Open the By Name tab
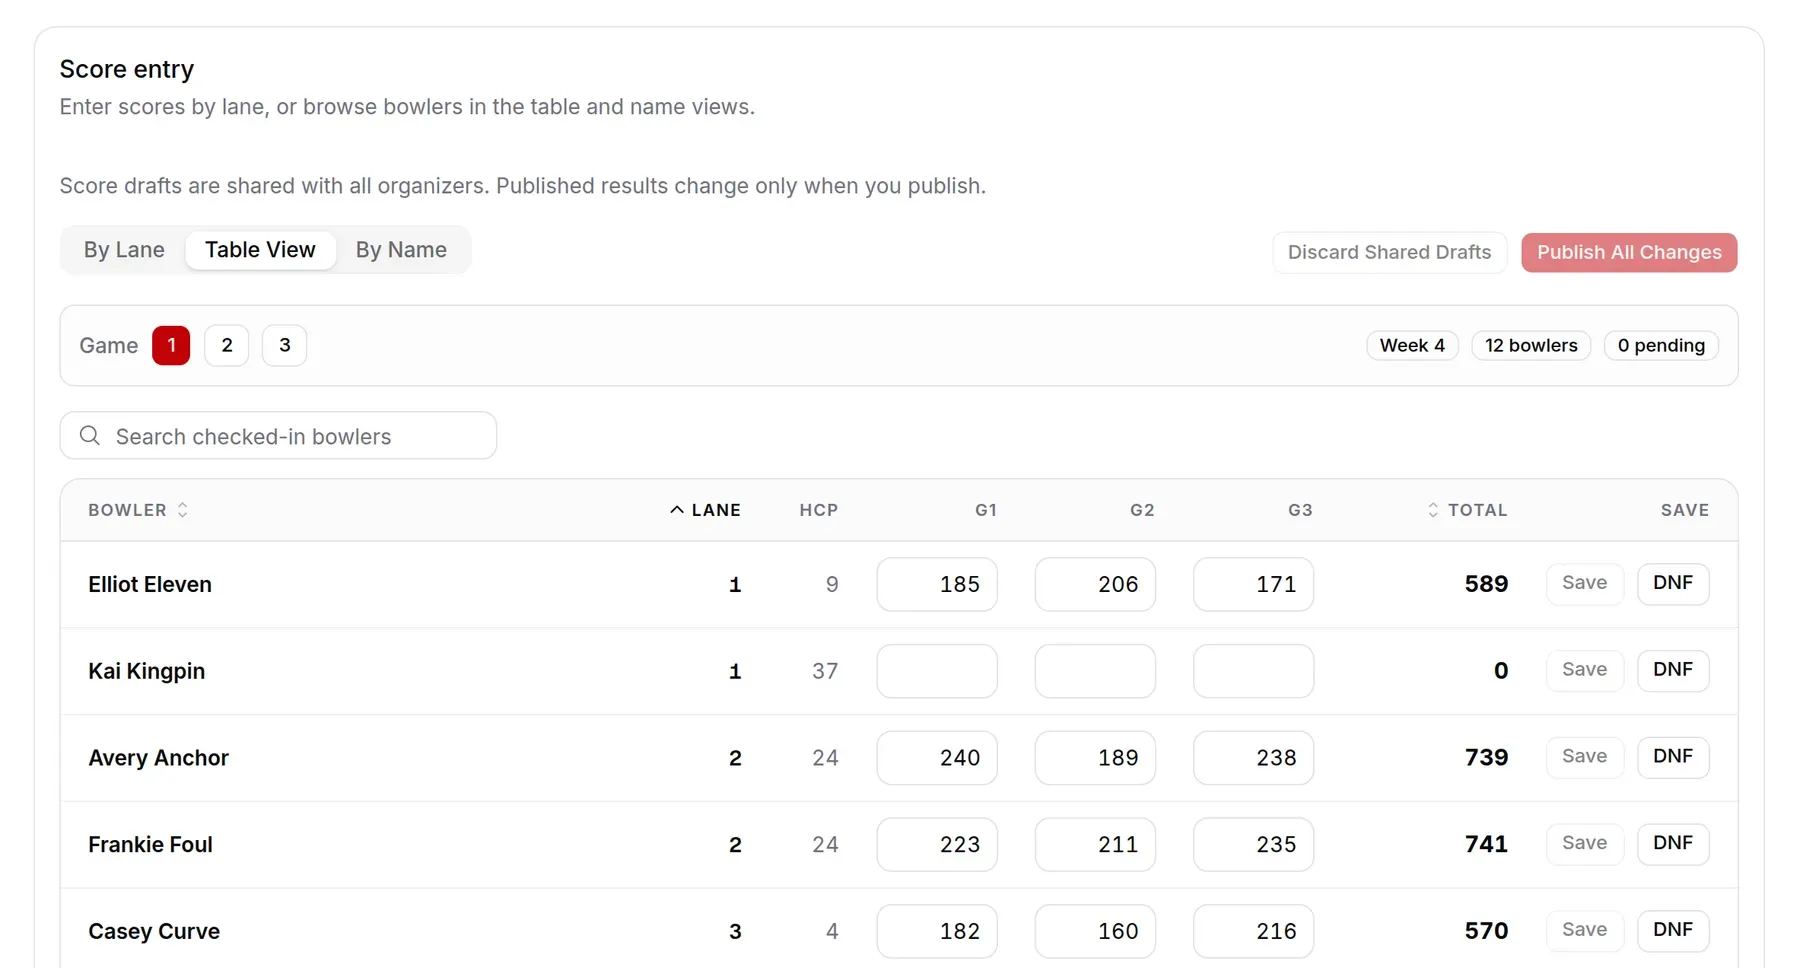The height and width of the screenshot is (968, 1800). click(x=401, y=250)
